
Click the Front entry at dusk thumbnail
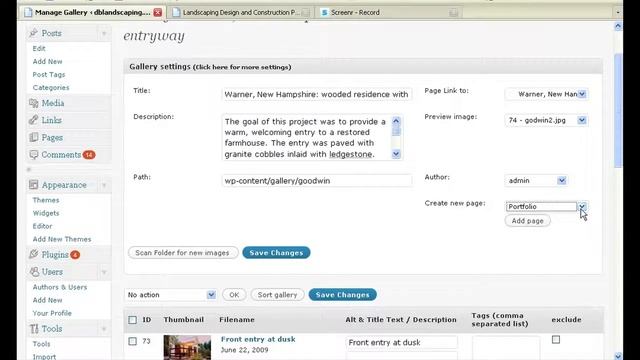pyautogui.click(x=187, y=347)
